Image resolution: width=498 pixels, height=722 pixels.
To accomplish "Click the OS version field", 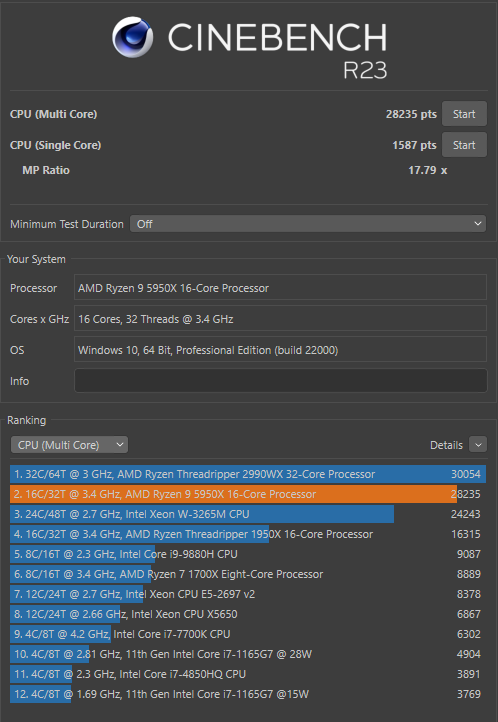I will click(x=280, y=349).
